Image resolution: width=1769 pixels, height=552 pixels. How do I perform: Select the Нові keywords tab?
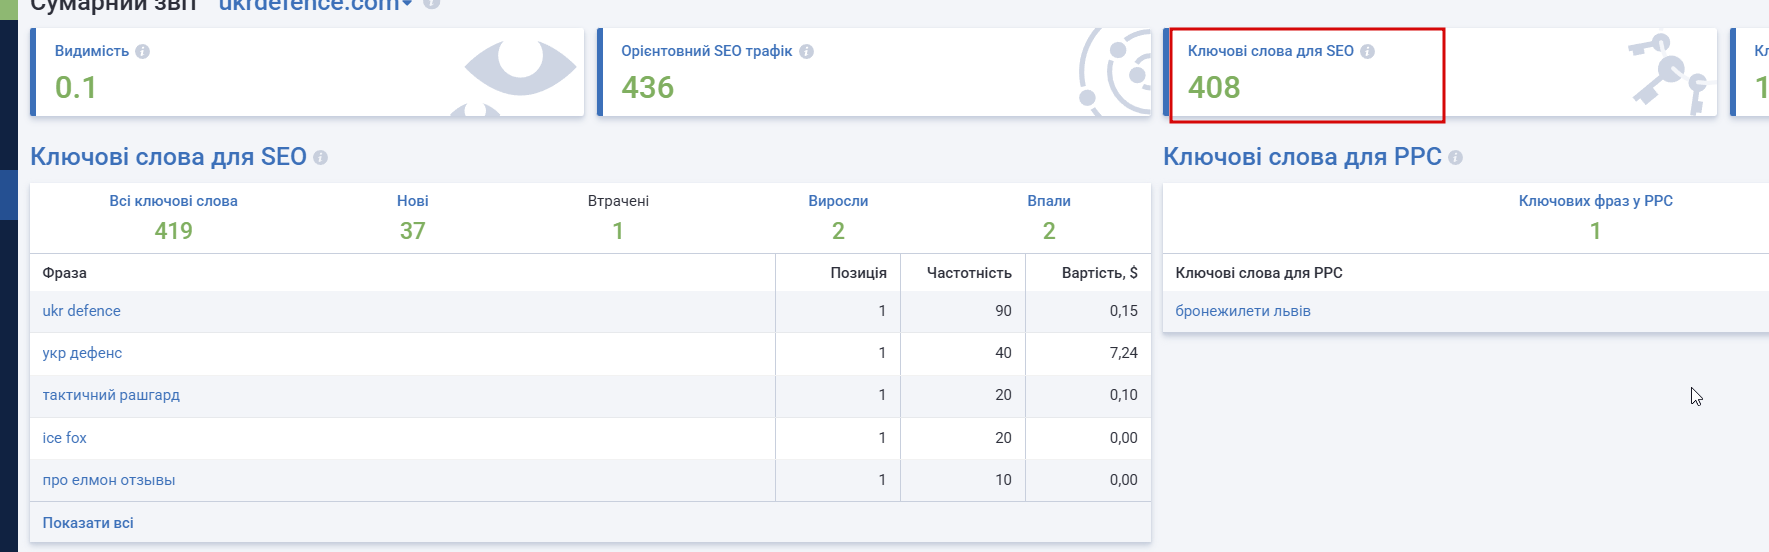pyautogui.click(x=413, y=217)
